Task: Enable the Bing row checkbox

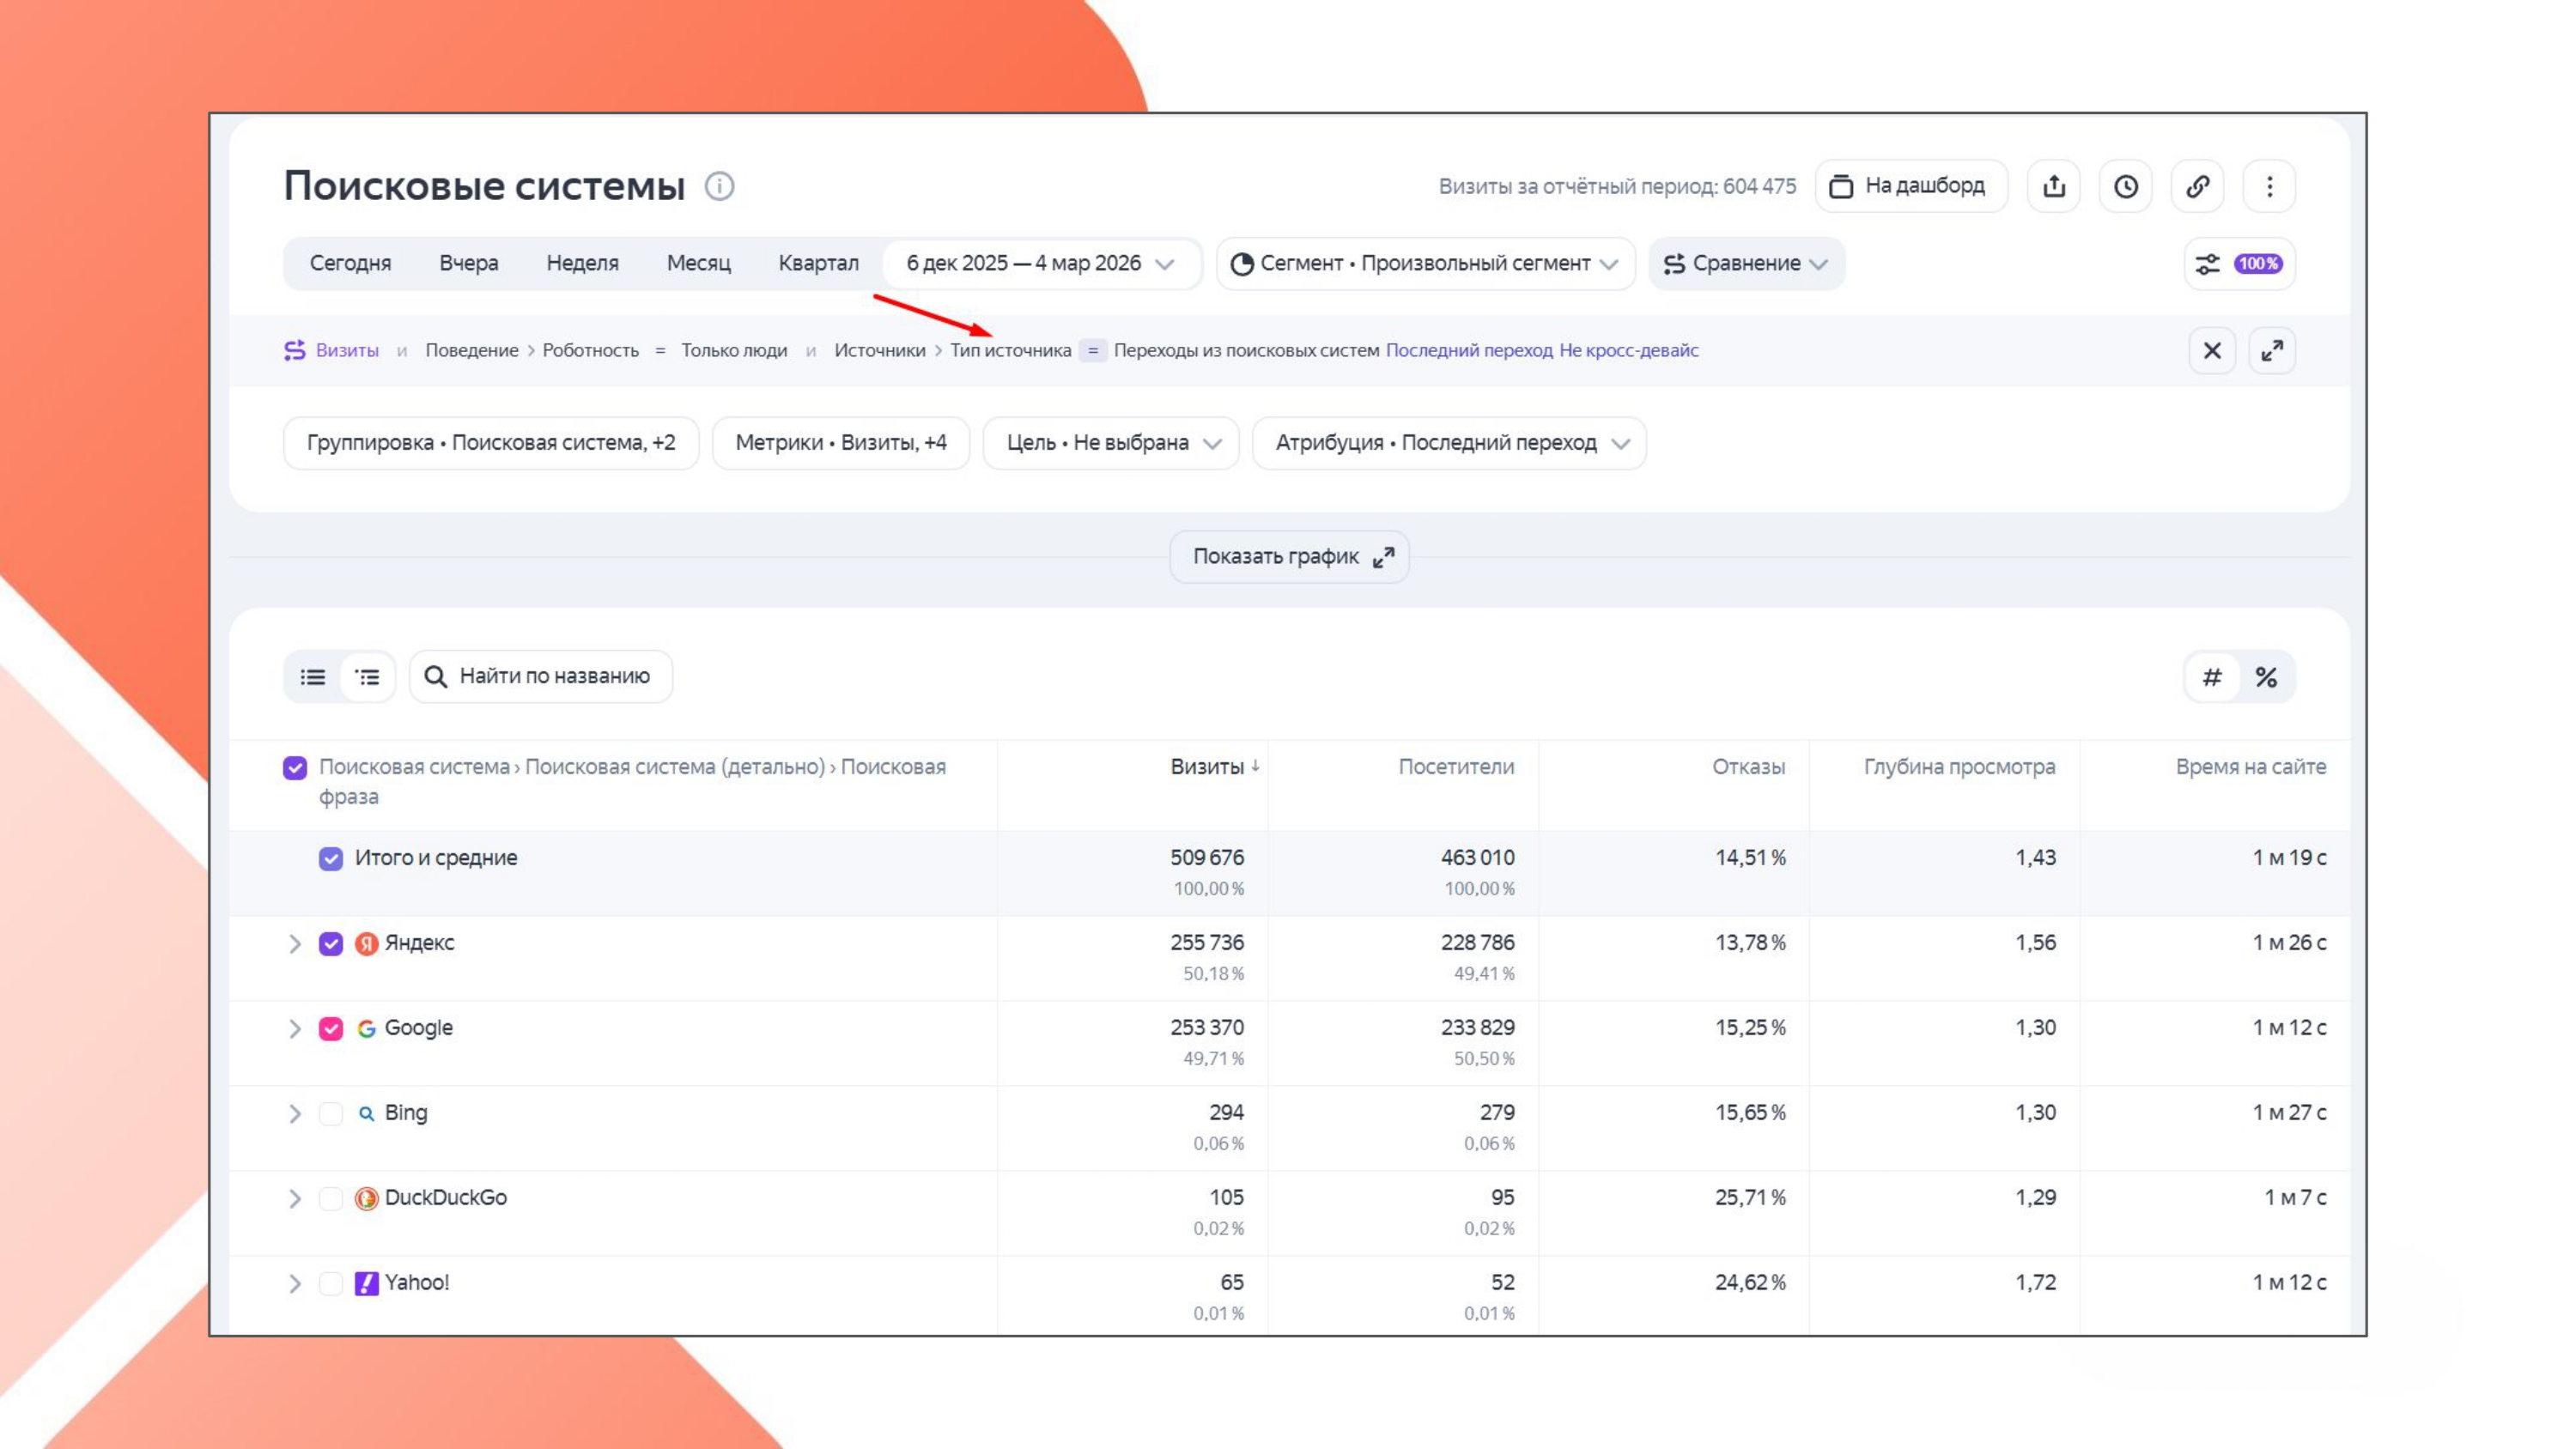Action: click(331, 1114)
